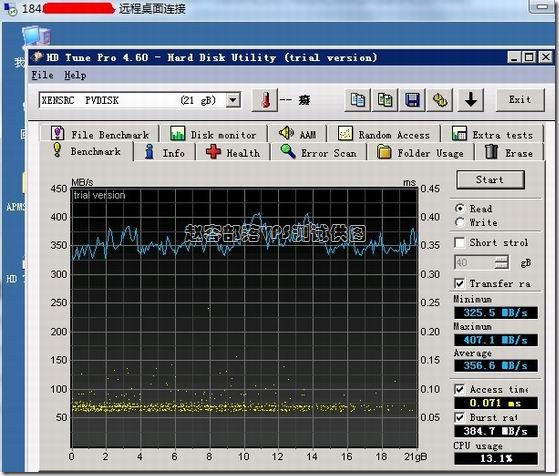The height and width of the screenshot is (476, 559).
Task: Click the File Benchmark tab icon
Action: tap(57, 133)
